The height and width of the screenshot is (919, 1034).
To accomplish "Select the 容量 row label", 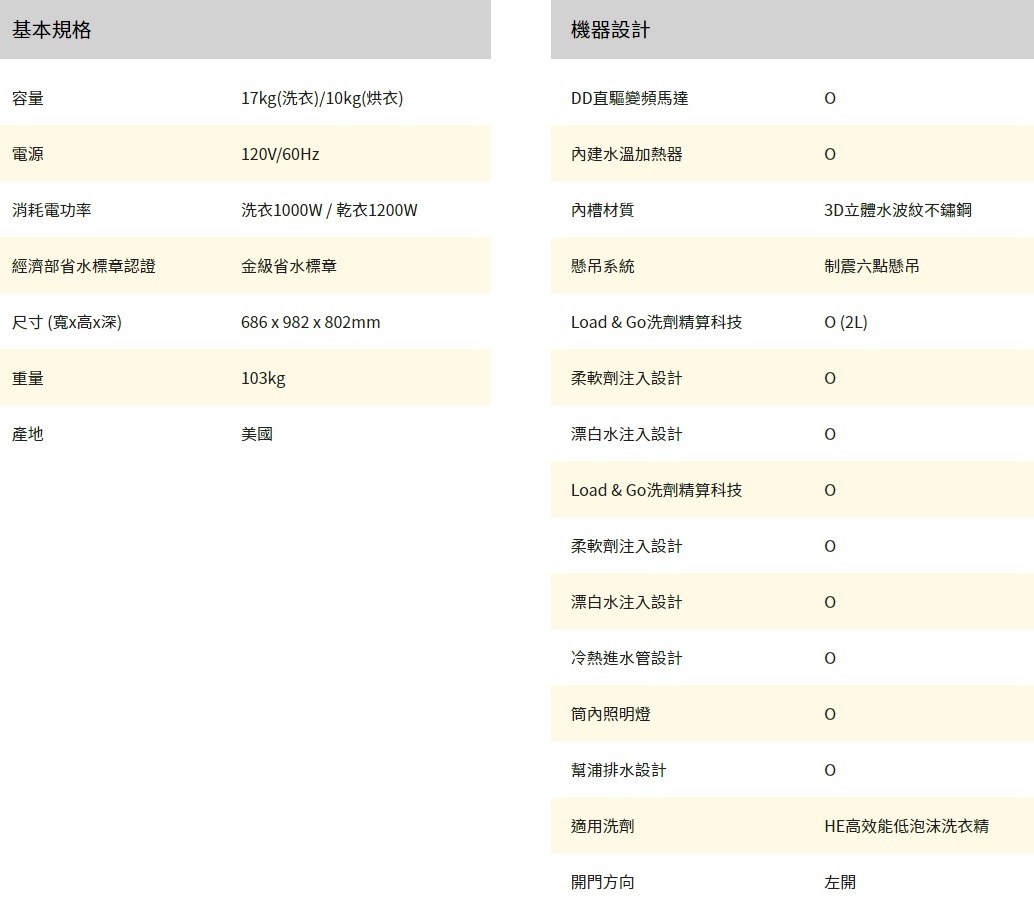I will 28,98.
